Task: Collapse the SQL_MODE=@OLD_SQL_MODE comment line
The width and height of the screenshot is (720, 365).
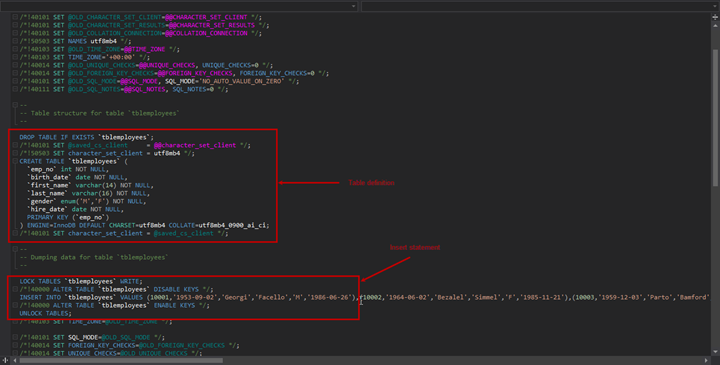Action: point(15,337)
